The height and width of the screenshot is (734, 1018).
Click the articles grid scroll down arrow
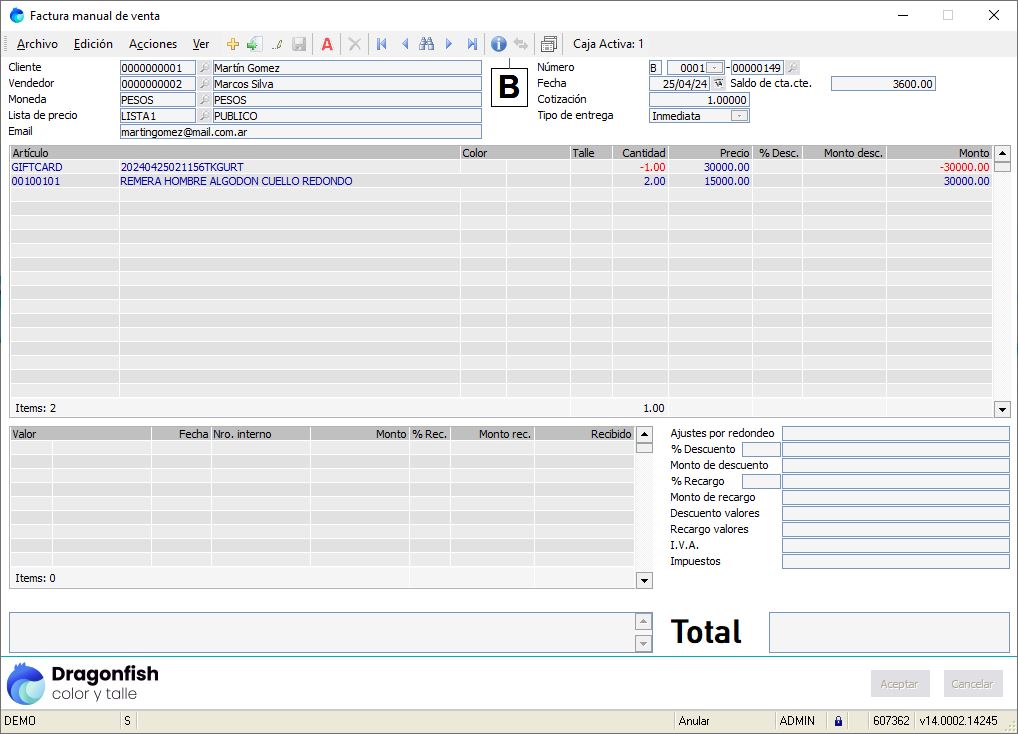pyautogui.click(x=1002, y=410)
